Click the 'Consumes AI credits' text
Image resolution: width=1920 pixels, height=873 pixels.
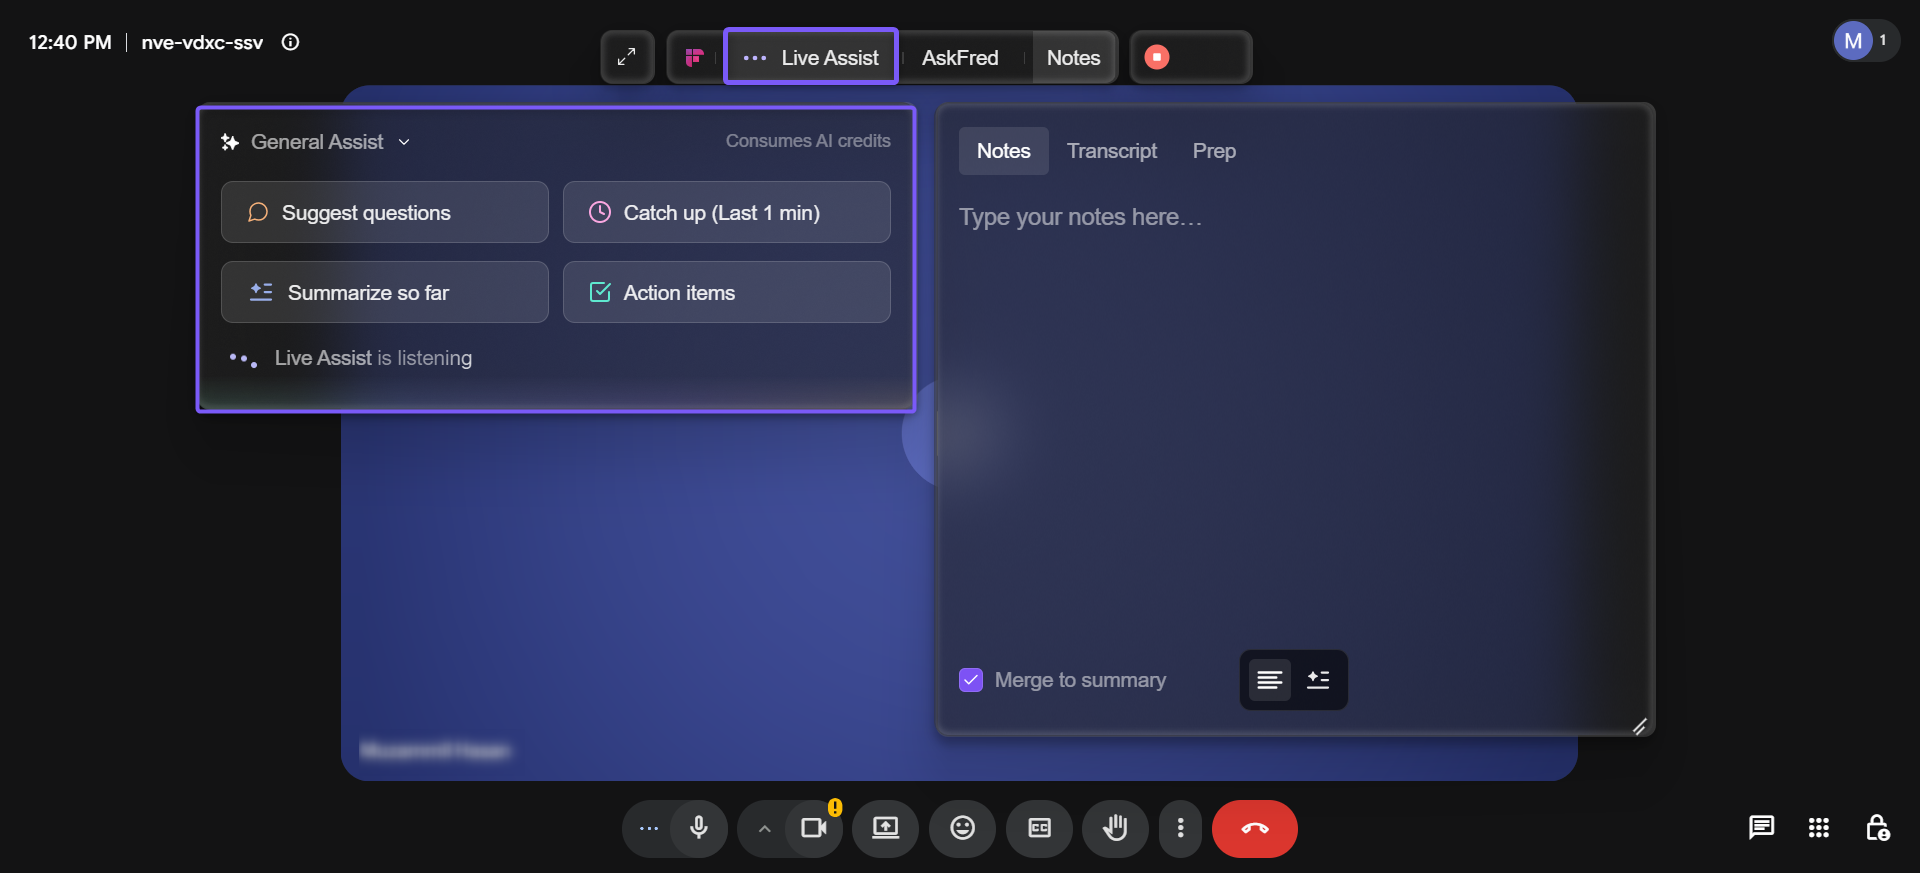click(x=808, y=141)
